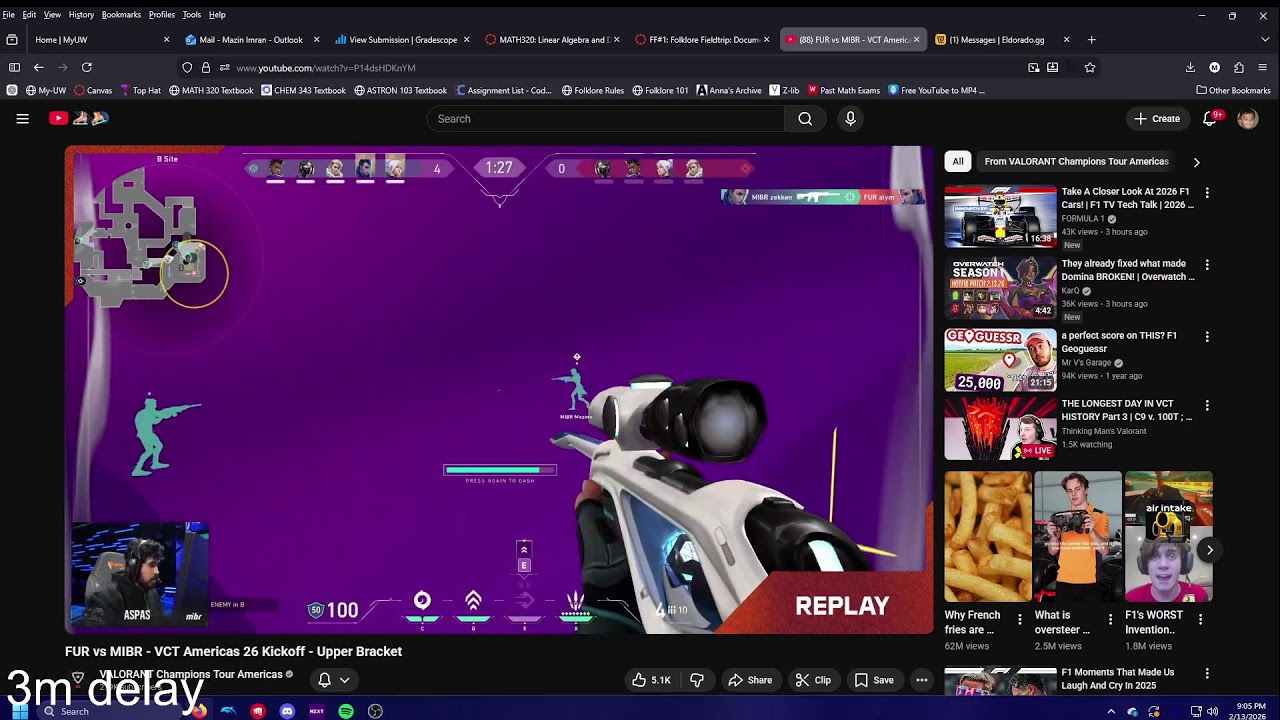Advance the Shorts shelf with the arrow
The image size is (1280, 720).
point(1209,550)
